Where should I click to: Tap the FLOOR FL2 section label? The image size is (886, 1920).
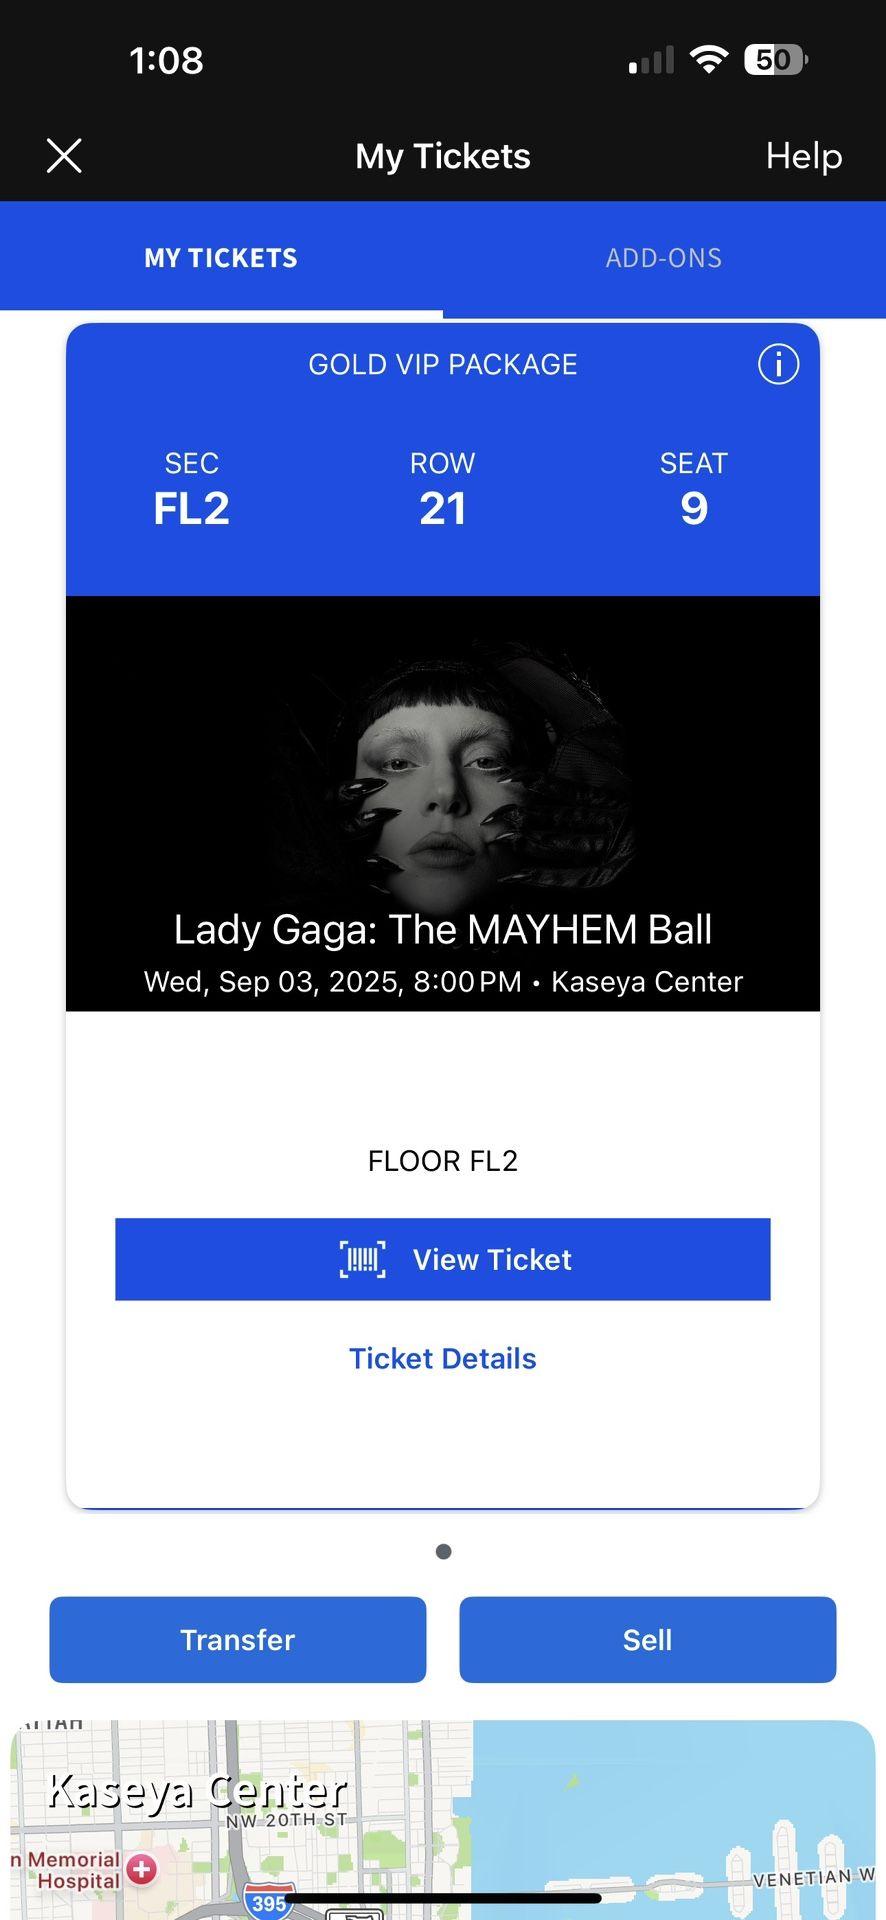tap(443, 1161)
